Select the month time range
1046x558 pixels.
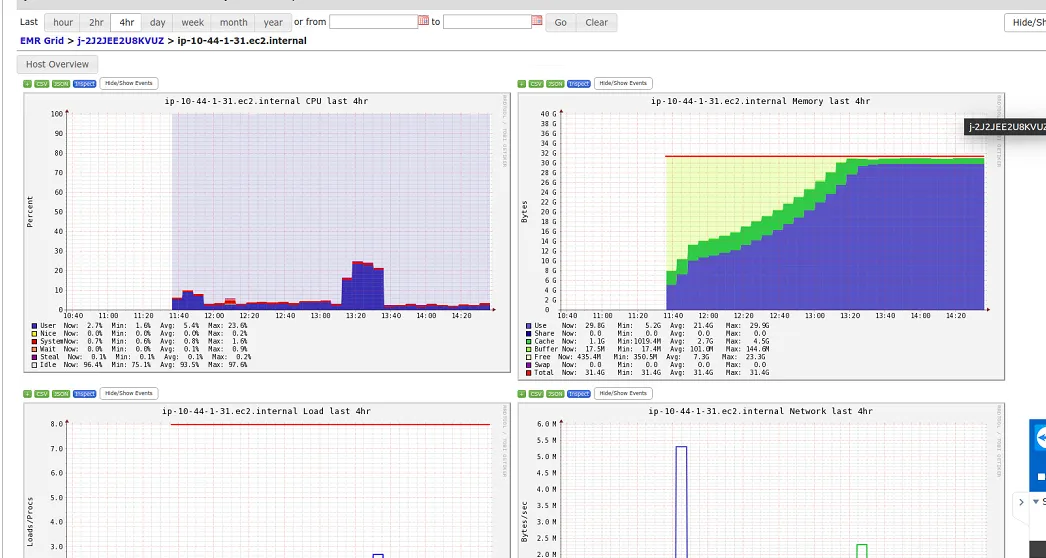coord(233,22)
